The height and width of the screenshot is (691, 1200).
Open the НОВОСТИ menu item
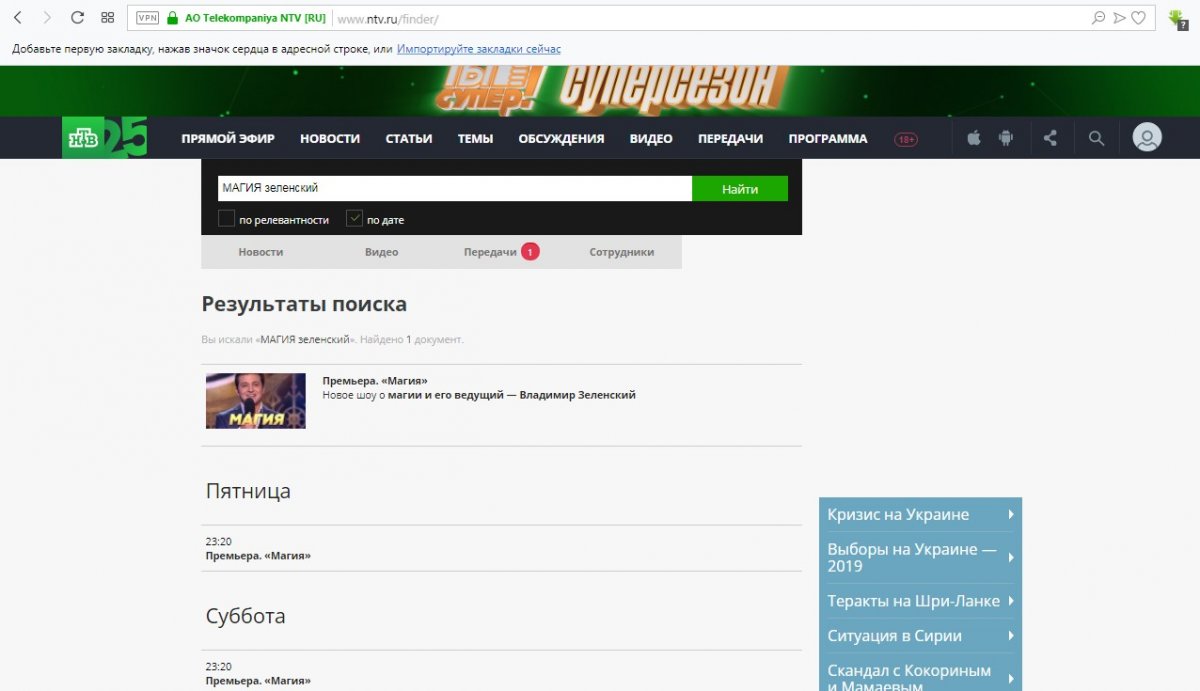coord(330,139)
